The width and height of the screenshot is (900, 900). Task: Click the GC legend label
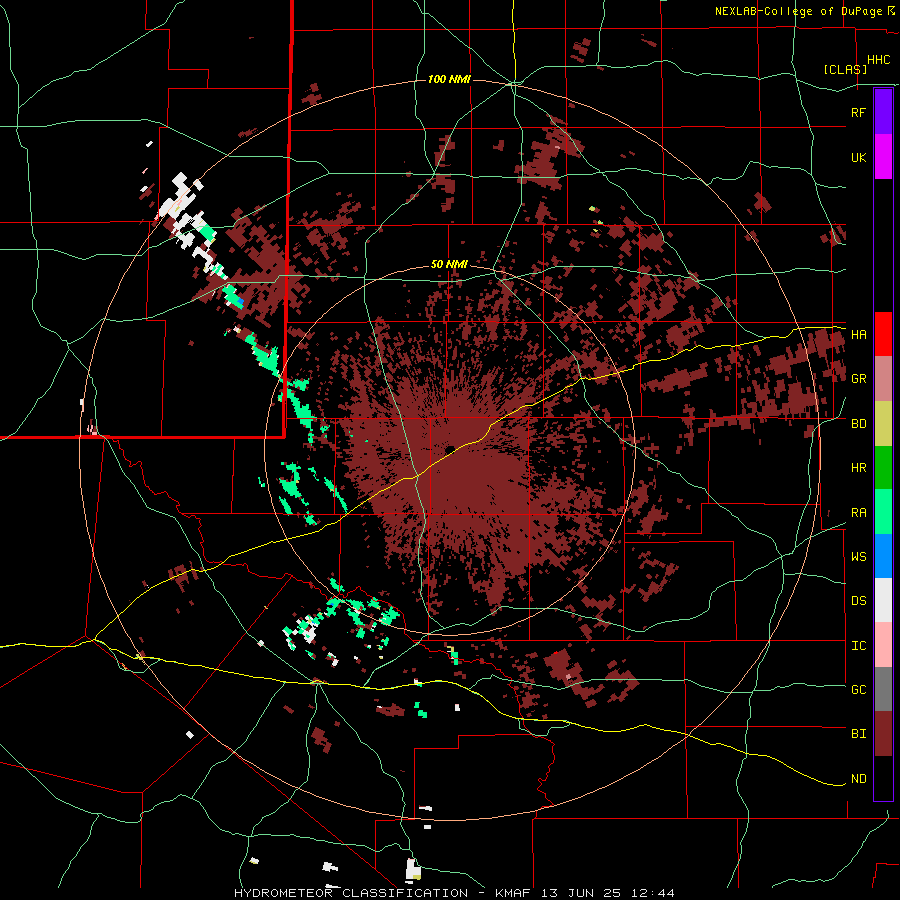click(x=858, y=690)
